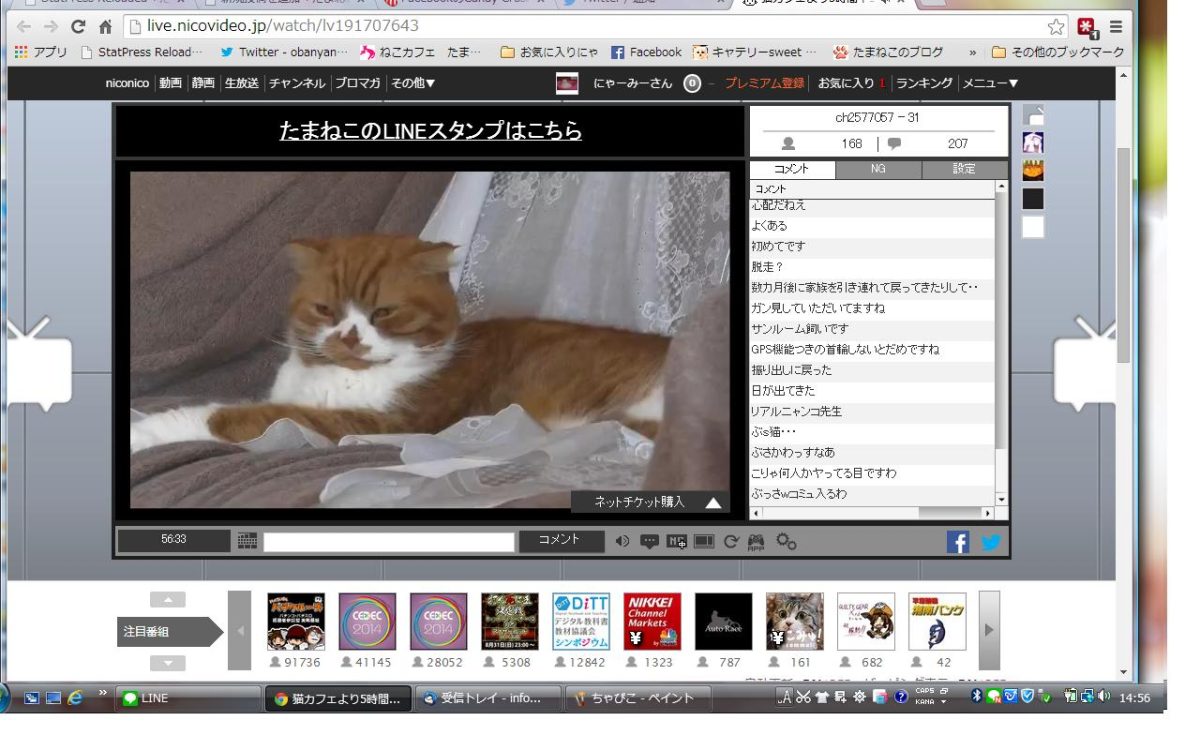Click the purple character icon in the side strip
The height and width of the screenshot is (750, 1200).
click(1033, 143)
